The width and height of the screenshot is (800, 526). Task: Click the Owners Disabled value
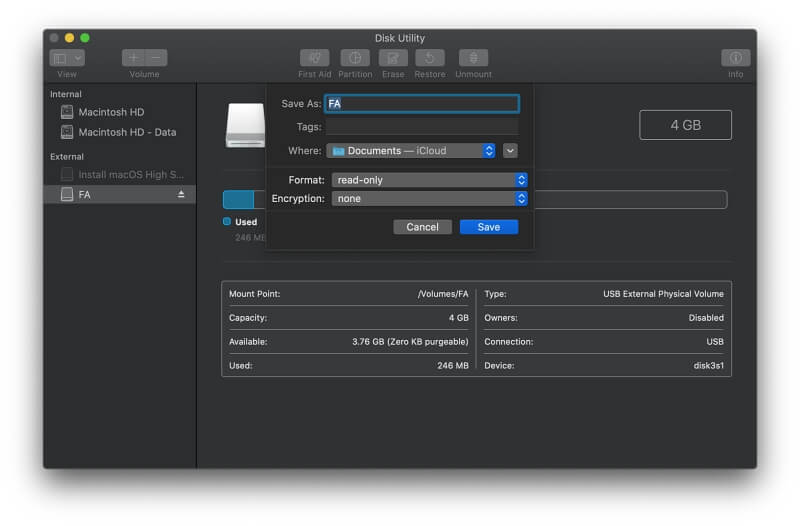[x=706, y=318]
